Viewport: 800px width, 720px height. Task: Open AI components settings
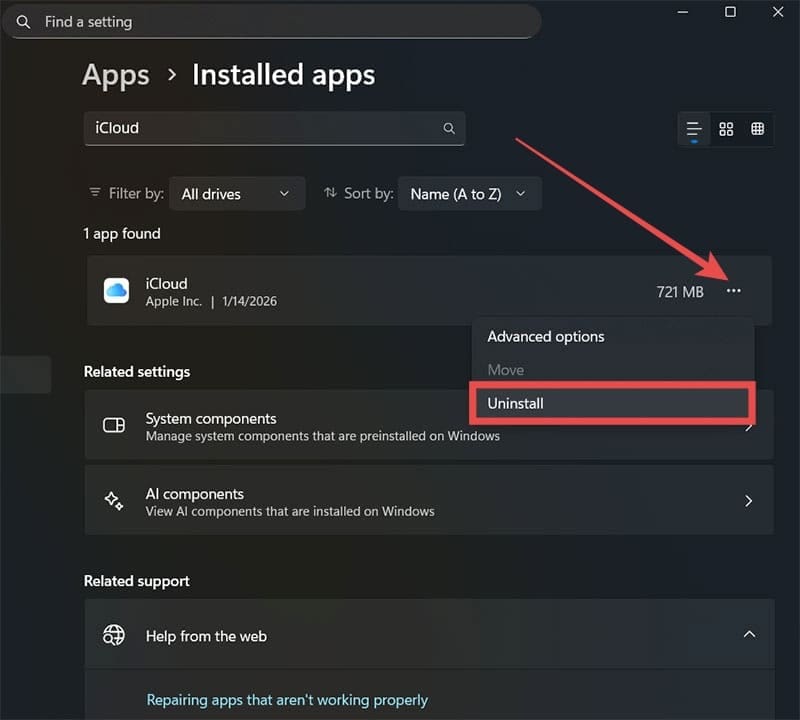(x=429, y=500)
